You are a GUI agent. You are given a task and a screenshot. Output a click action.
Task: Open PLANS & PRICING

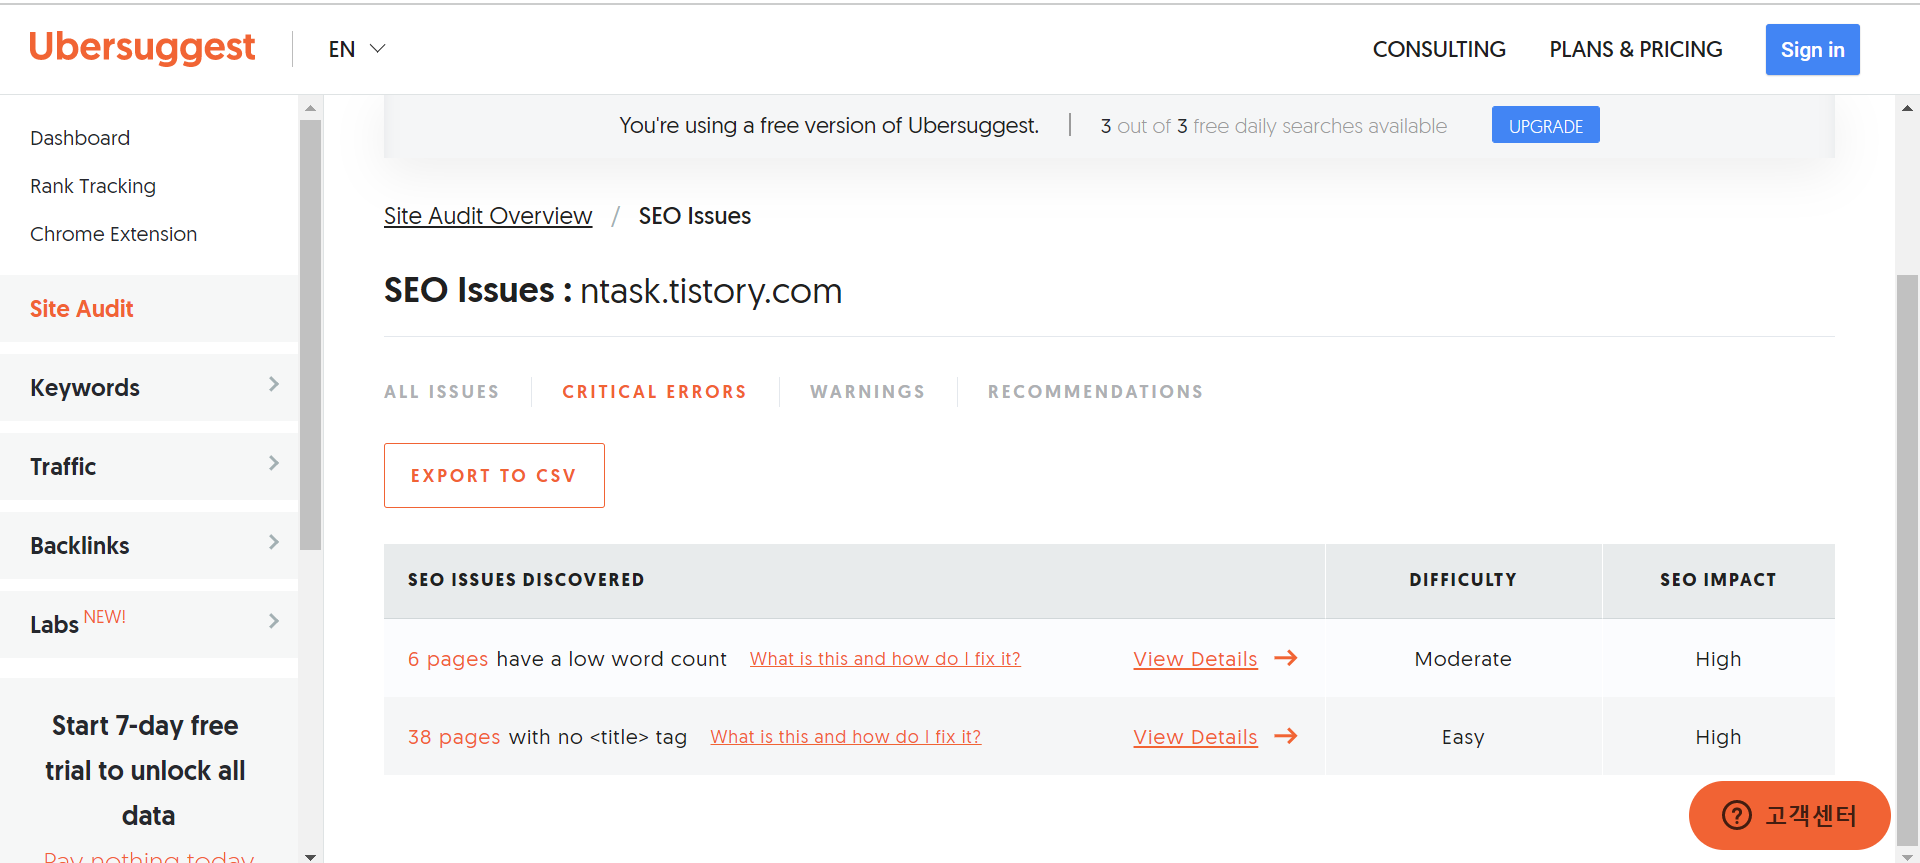[x=1635, y=49]
